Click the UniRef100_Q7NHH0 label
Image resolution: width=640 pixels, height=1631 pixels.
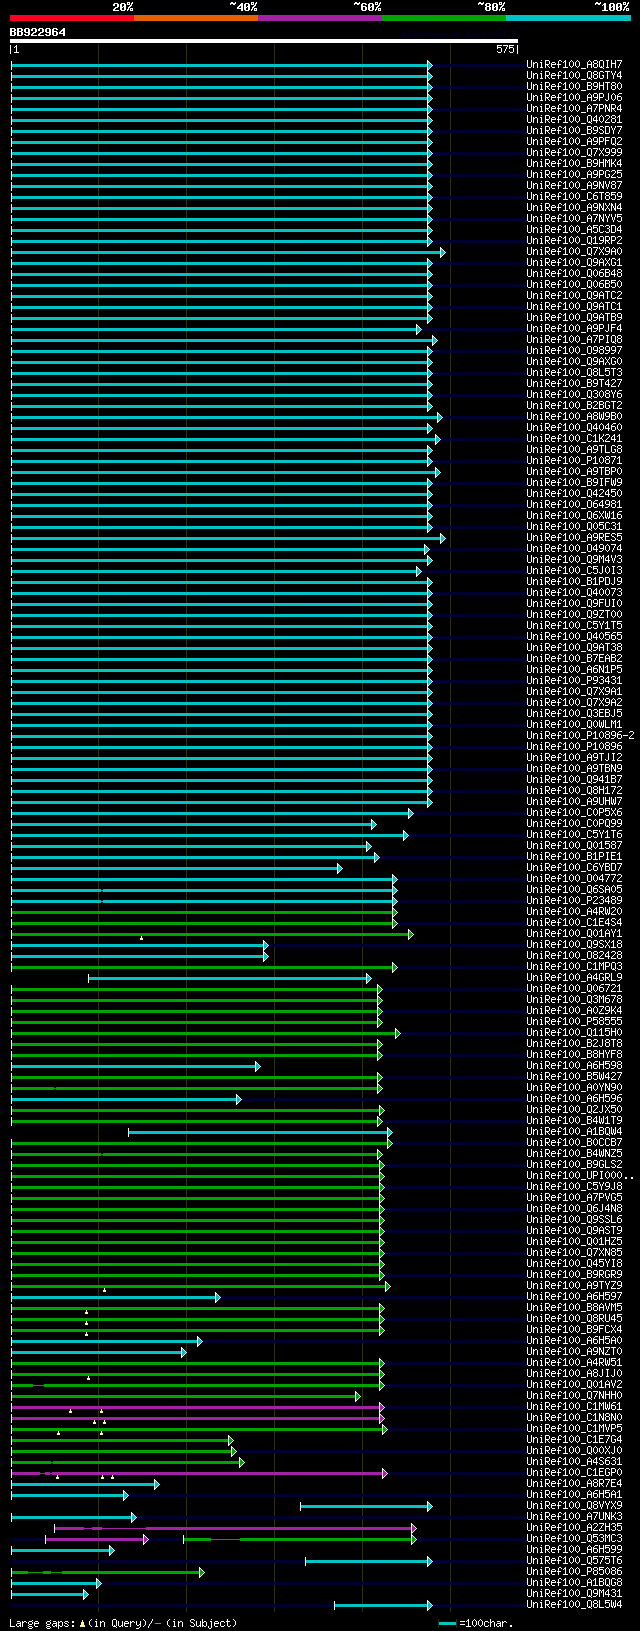[574, 1396]
